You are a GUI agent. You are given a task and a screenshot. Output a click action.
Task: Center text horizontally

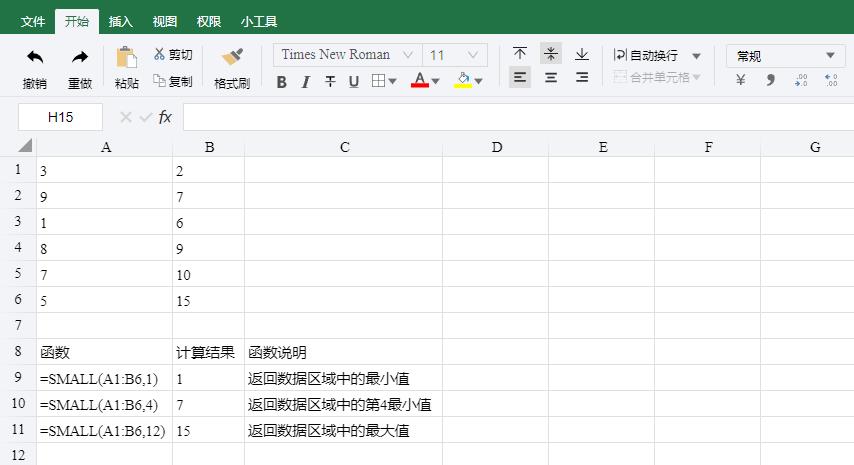click(x=551, y=77)
